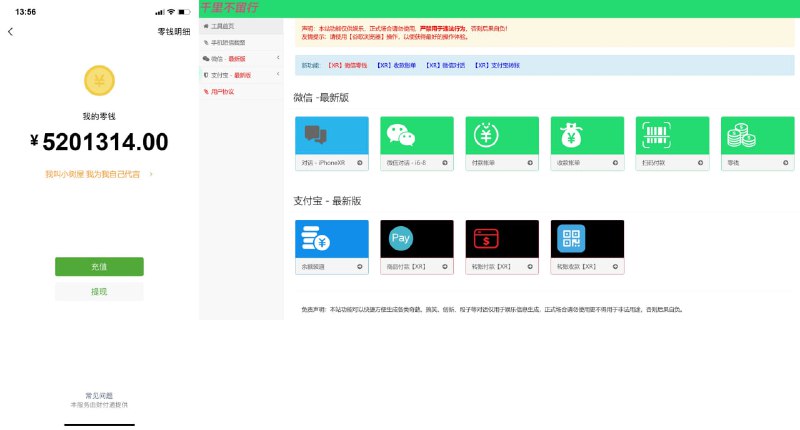Click the home icon beside 工具首页
The width and height of the screenshot is (800, 430).
[x=206, y=26]
